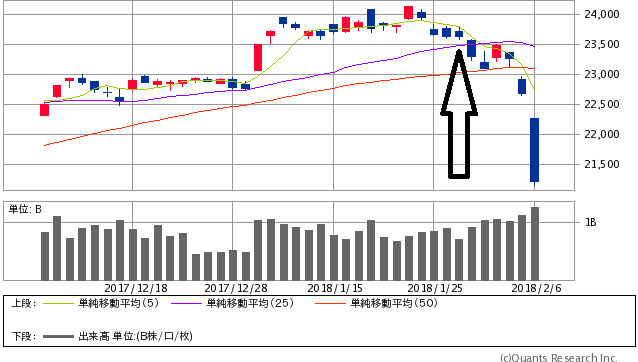Click the 単純移動平均(5) legend entry

[118, 303]
